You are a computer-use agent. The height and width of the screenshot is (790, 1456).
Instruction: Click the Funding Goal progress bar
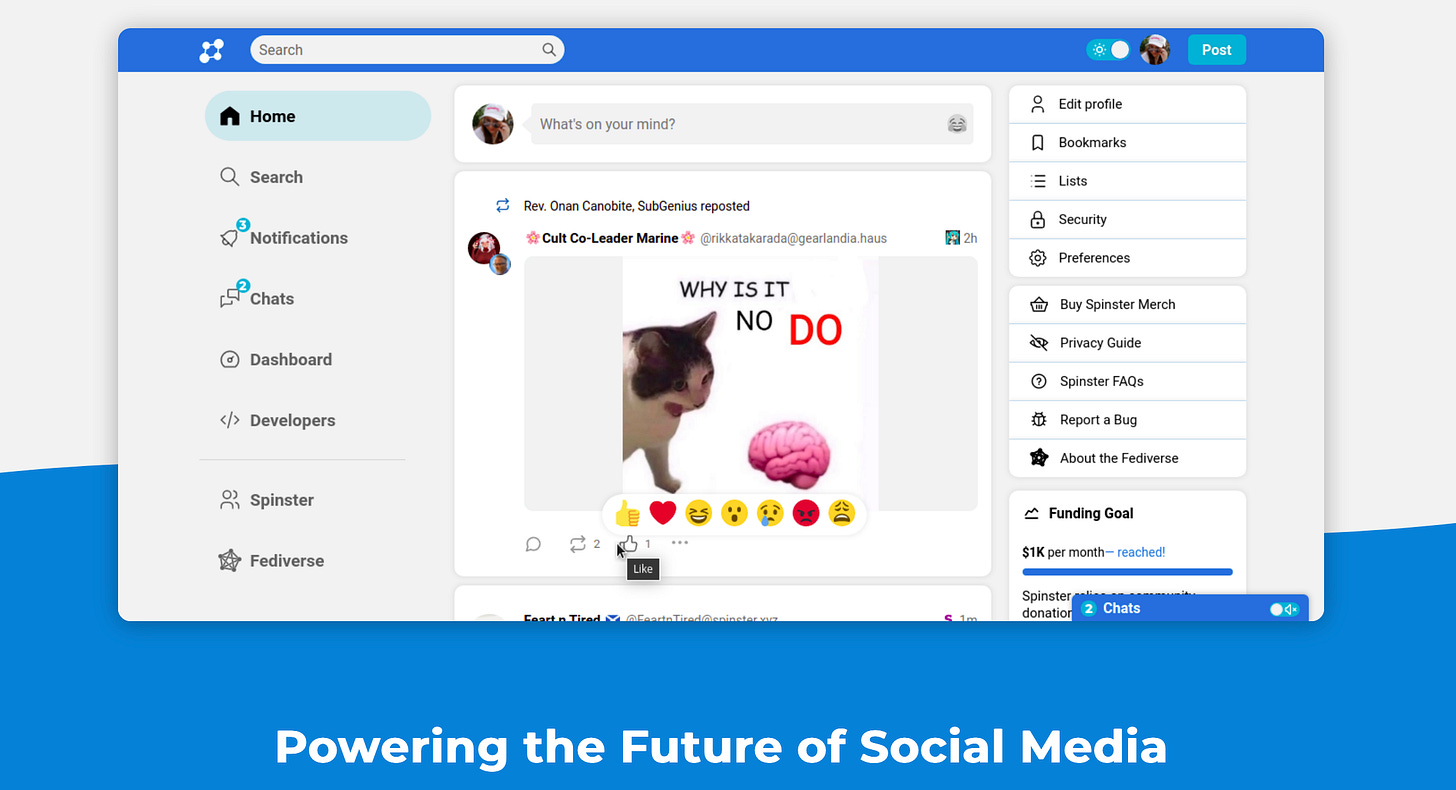click(x=1127, y=572)
